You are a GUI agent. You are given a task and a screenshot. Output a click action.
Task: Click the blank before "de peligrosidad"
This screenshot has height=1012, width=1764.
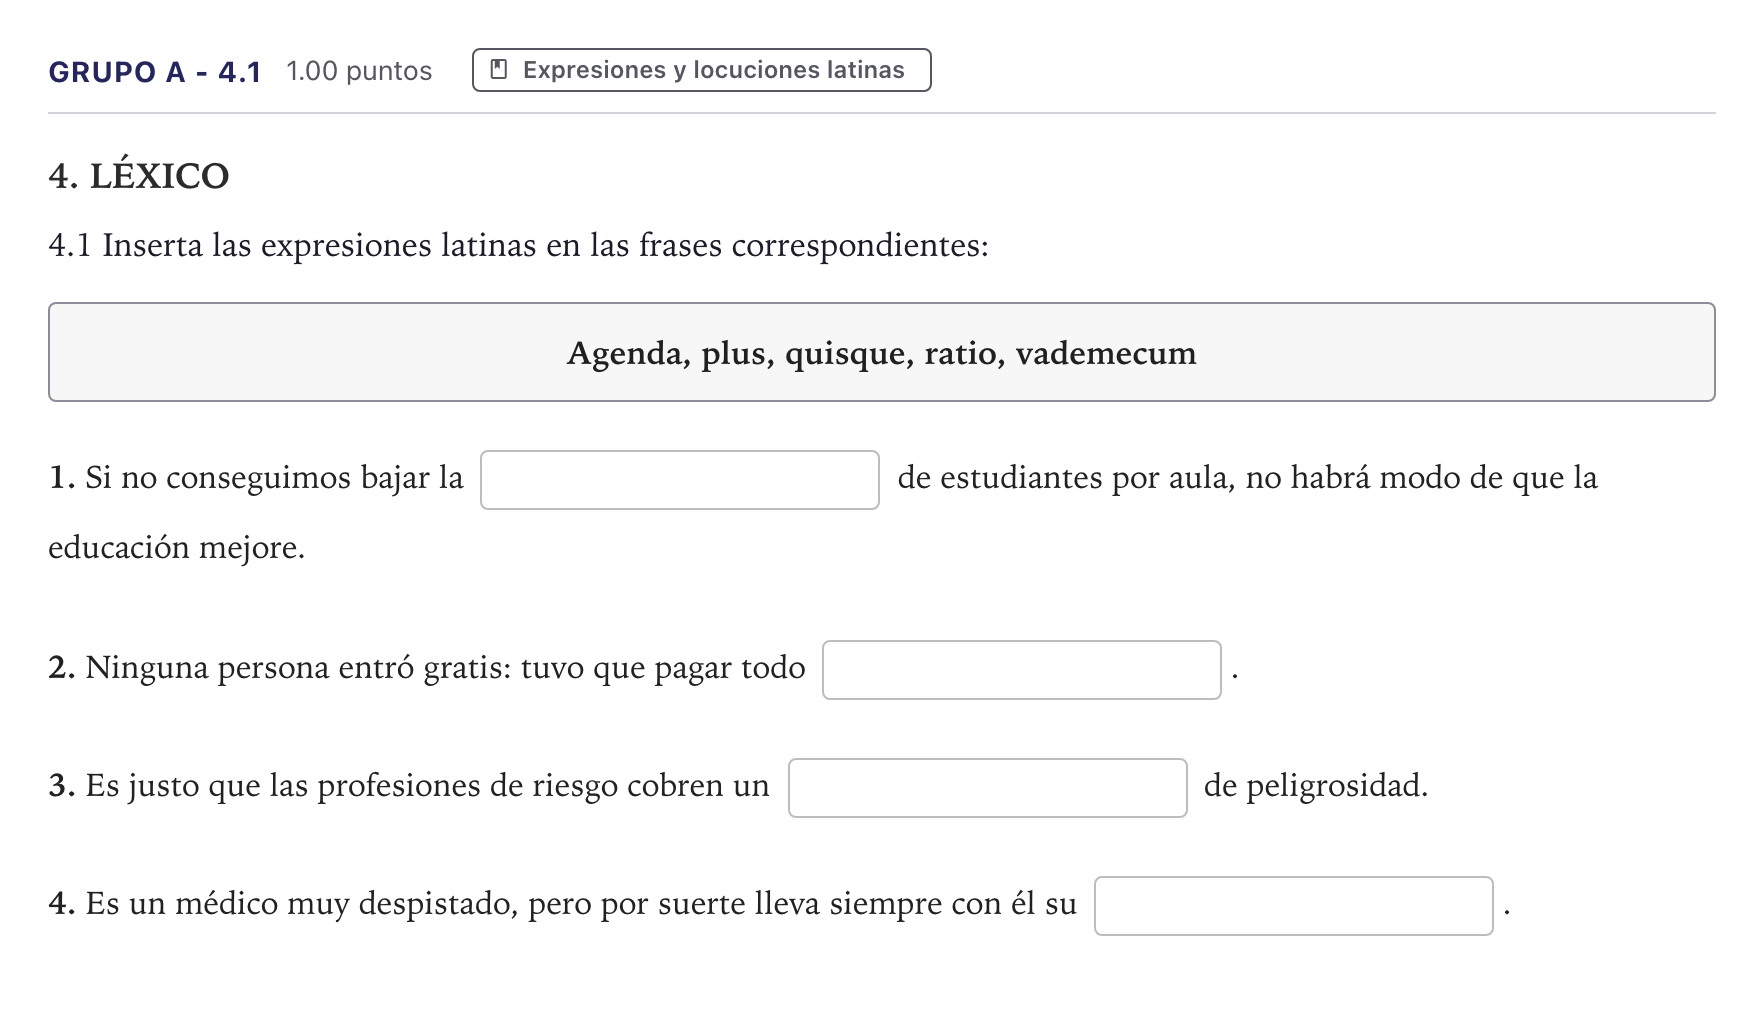click(x=988, y=788)
